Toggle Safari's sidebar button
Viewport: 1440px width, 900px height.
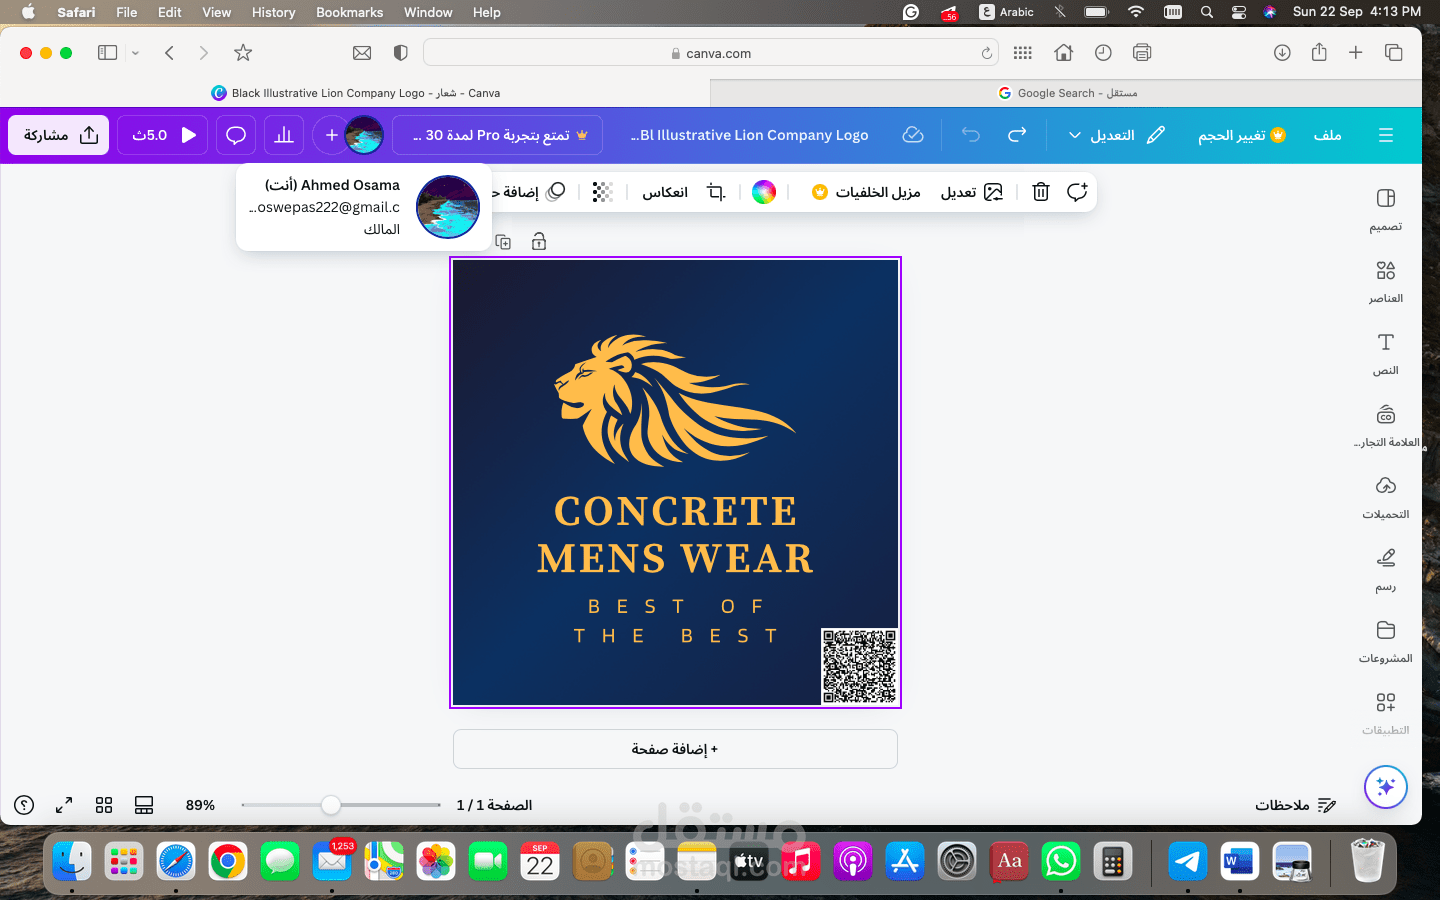tap(107, 53)
